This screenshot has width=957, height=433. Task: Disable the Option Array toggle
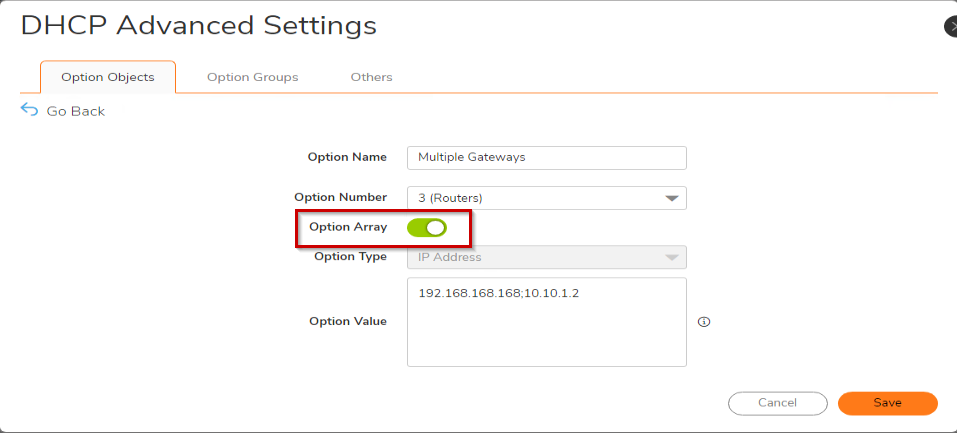427,228
